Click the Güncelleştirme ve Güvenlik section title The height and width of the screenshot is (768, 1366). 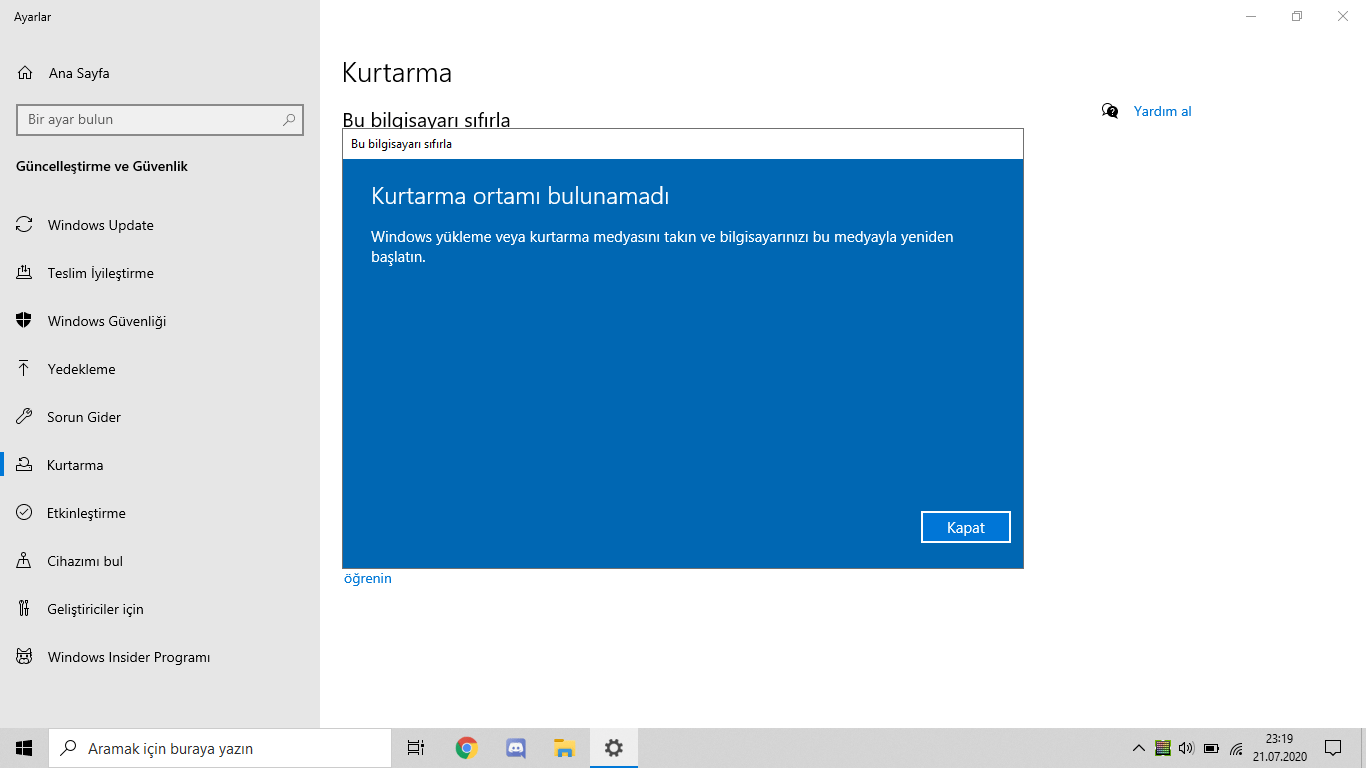click(x=102, y=166)
